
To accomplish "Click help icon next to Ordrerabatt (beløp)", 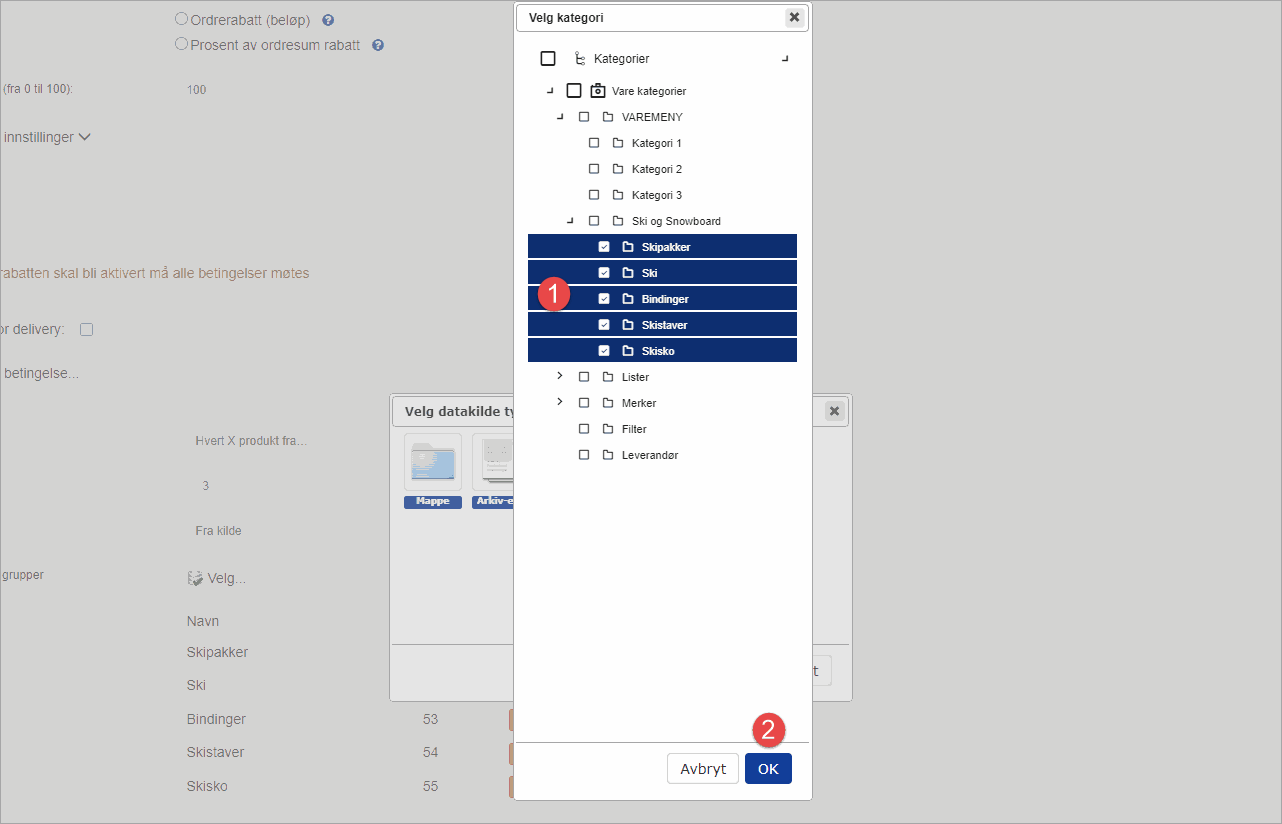I will tap(328, 20).
